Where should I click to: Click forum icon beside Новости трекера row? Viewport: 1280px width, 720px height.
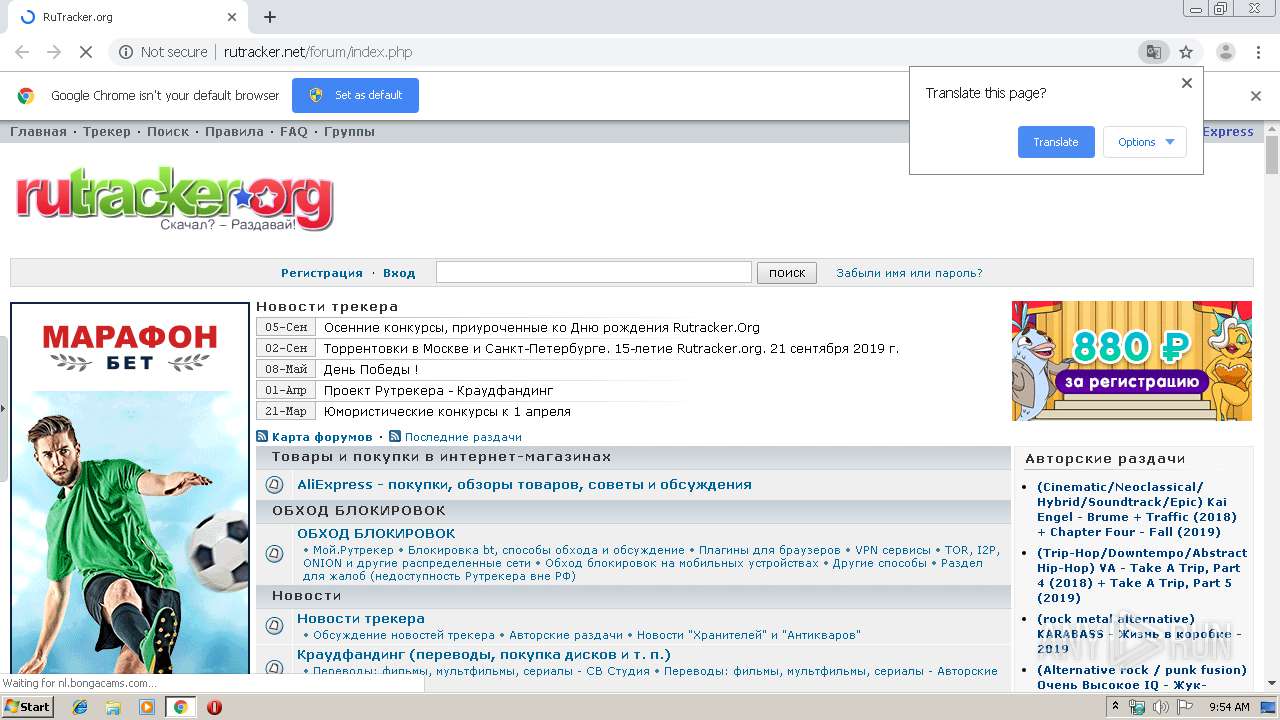coord(274,626)
